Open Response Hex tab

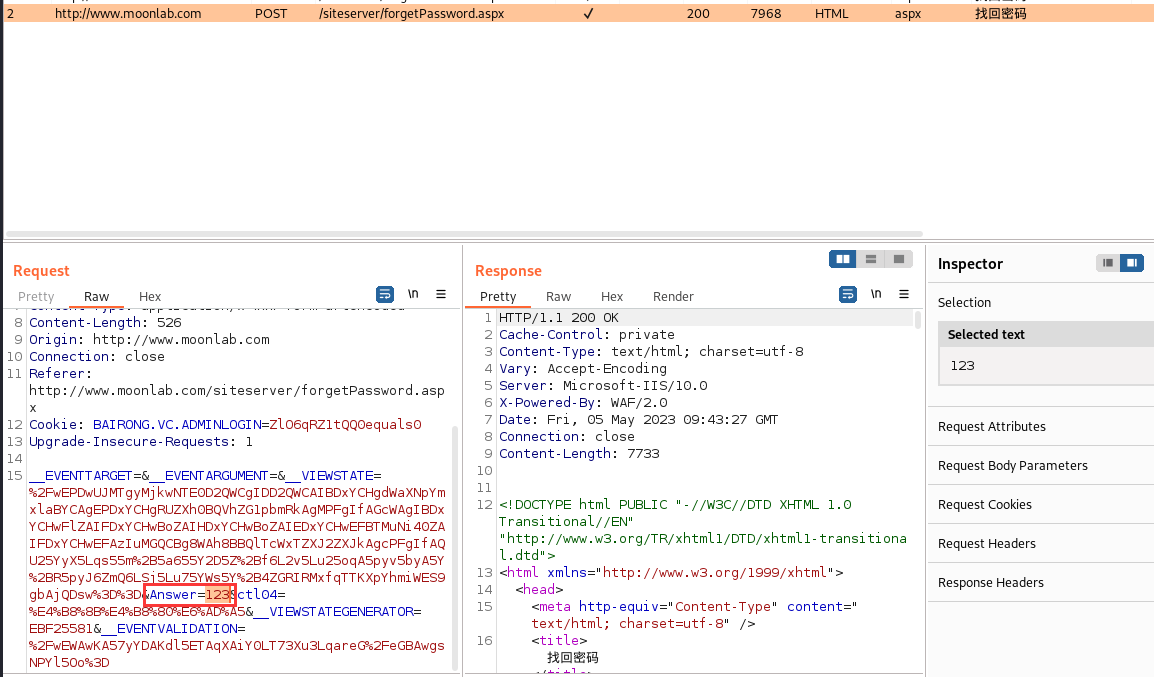[612, 296]
